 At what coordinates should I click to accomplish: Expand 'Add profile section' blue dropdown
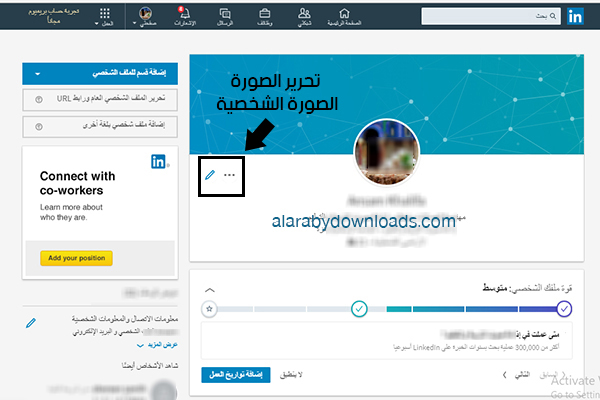tap(100, 73)
